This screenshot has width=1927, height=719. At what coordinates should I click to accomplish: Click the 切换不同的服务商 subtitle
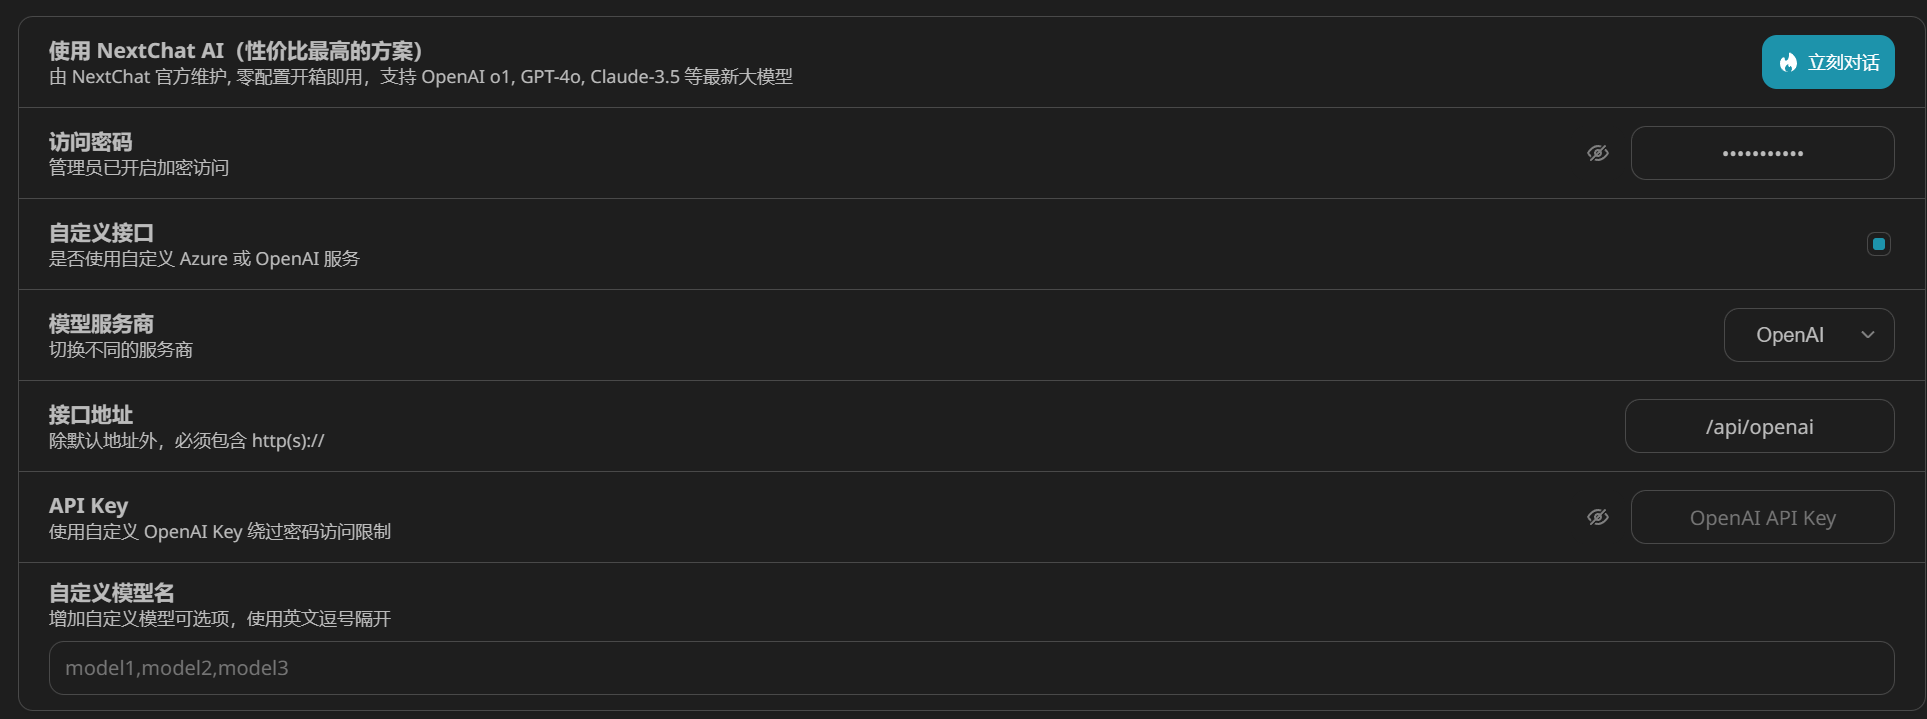(x=121, y=350)
